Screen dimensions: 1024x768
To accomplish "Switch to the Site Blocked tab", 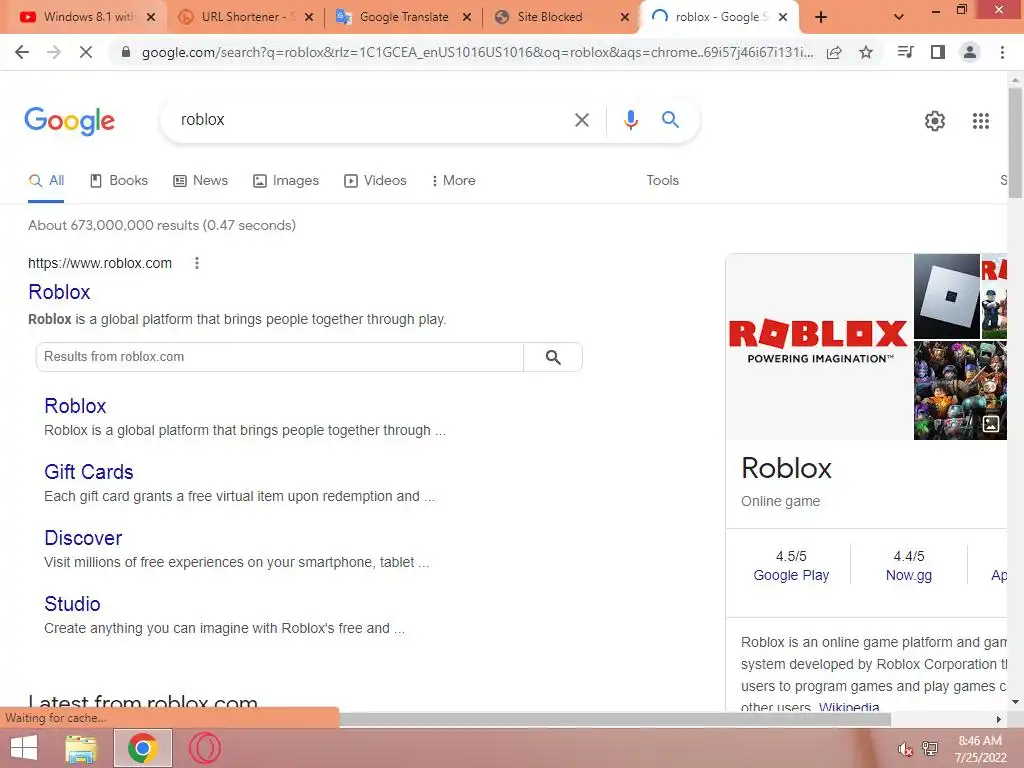I will (561, 17).
